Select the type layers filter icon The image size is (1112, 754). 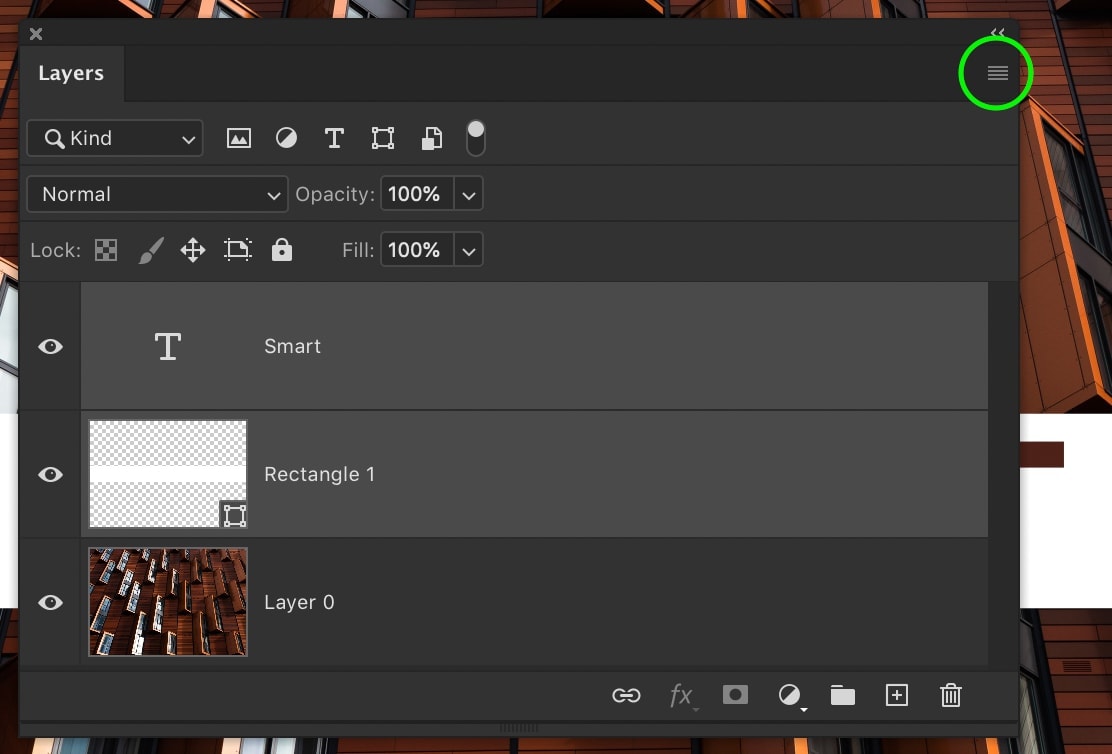pos(334,138)
